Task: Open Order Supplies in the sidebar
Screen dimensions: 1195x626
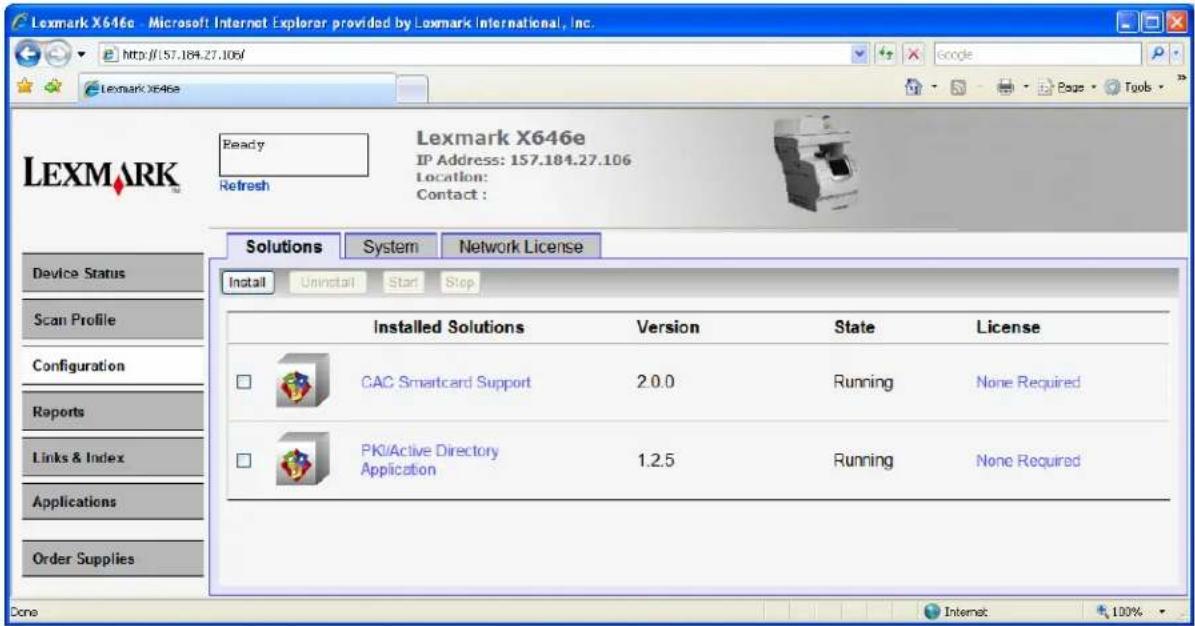Action: [x=113, y=559]
